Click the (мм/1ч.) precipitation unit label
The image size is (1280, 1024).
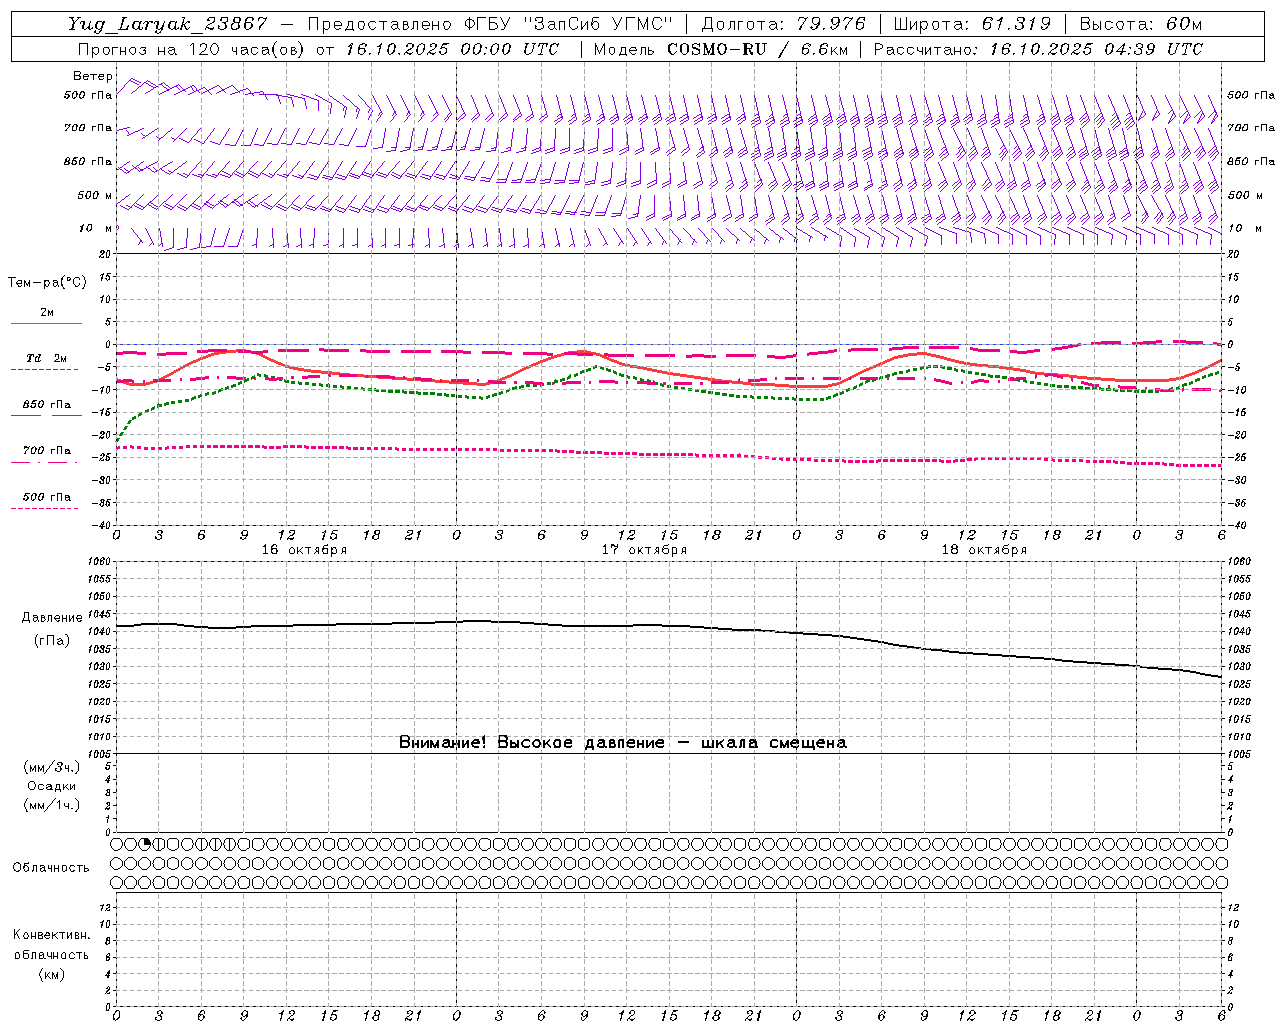51,805
